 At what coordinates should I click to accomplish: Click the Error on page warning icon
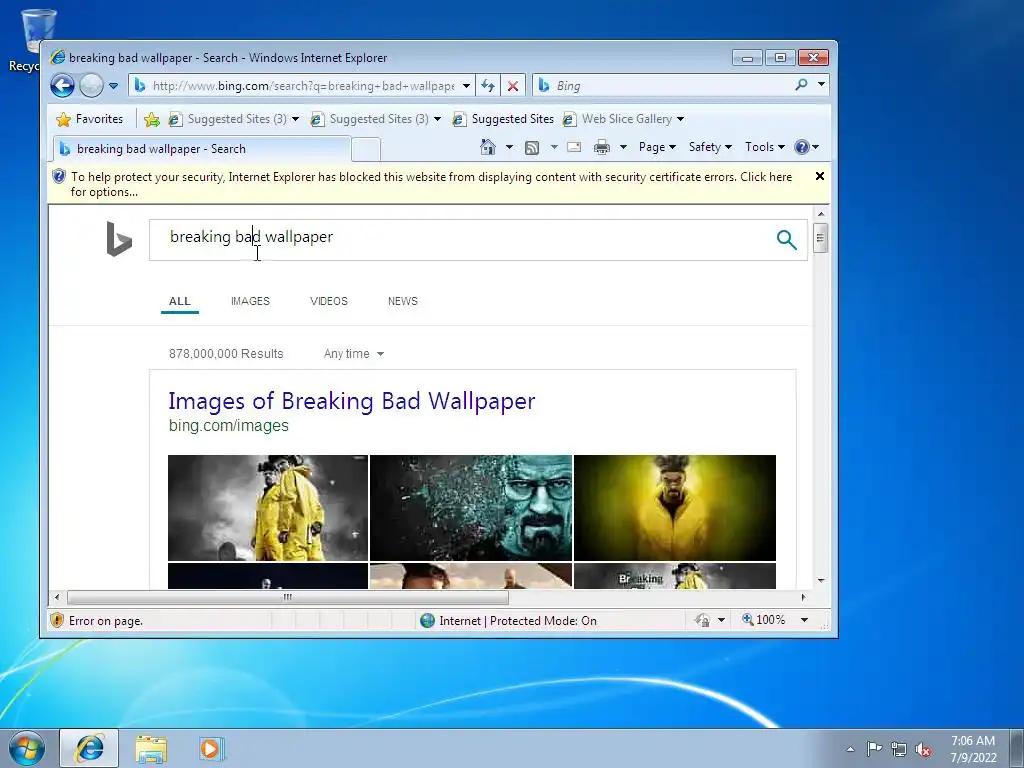click(57, 620)
